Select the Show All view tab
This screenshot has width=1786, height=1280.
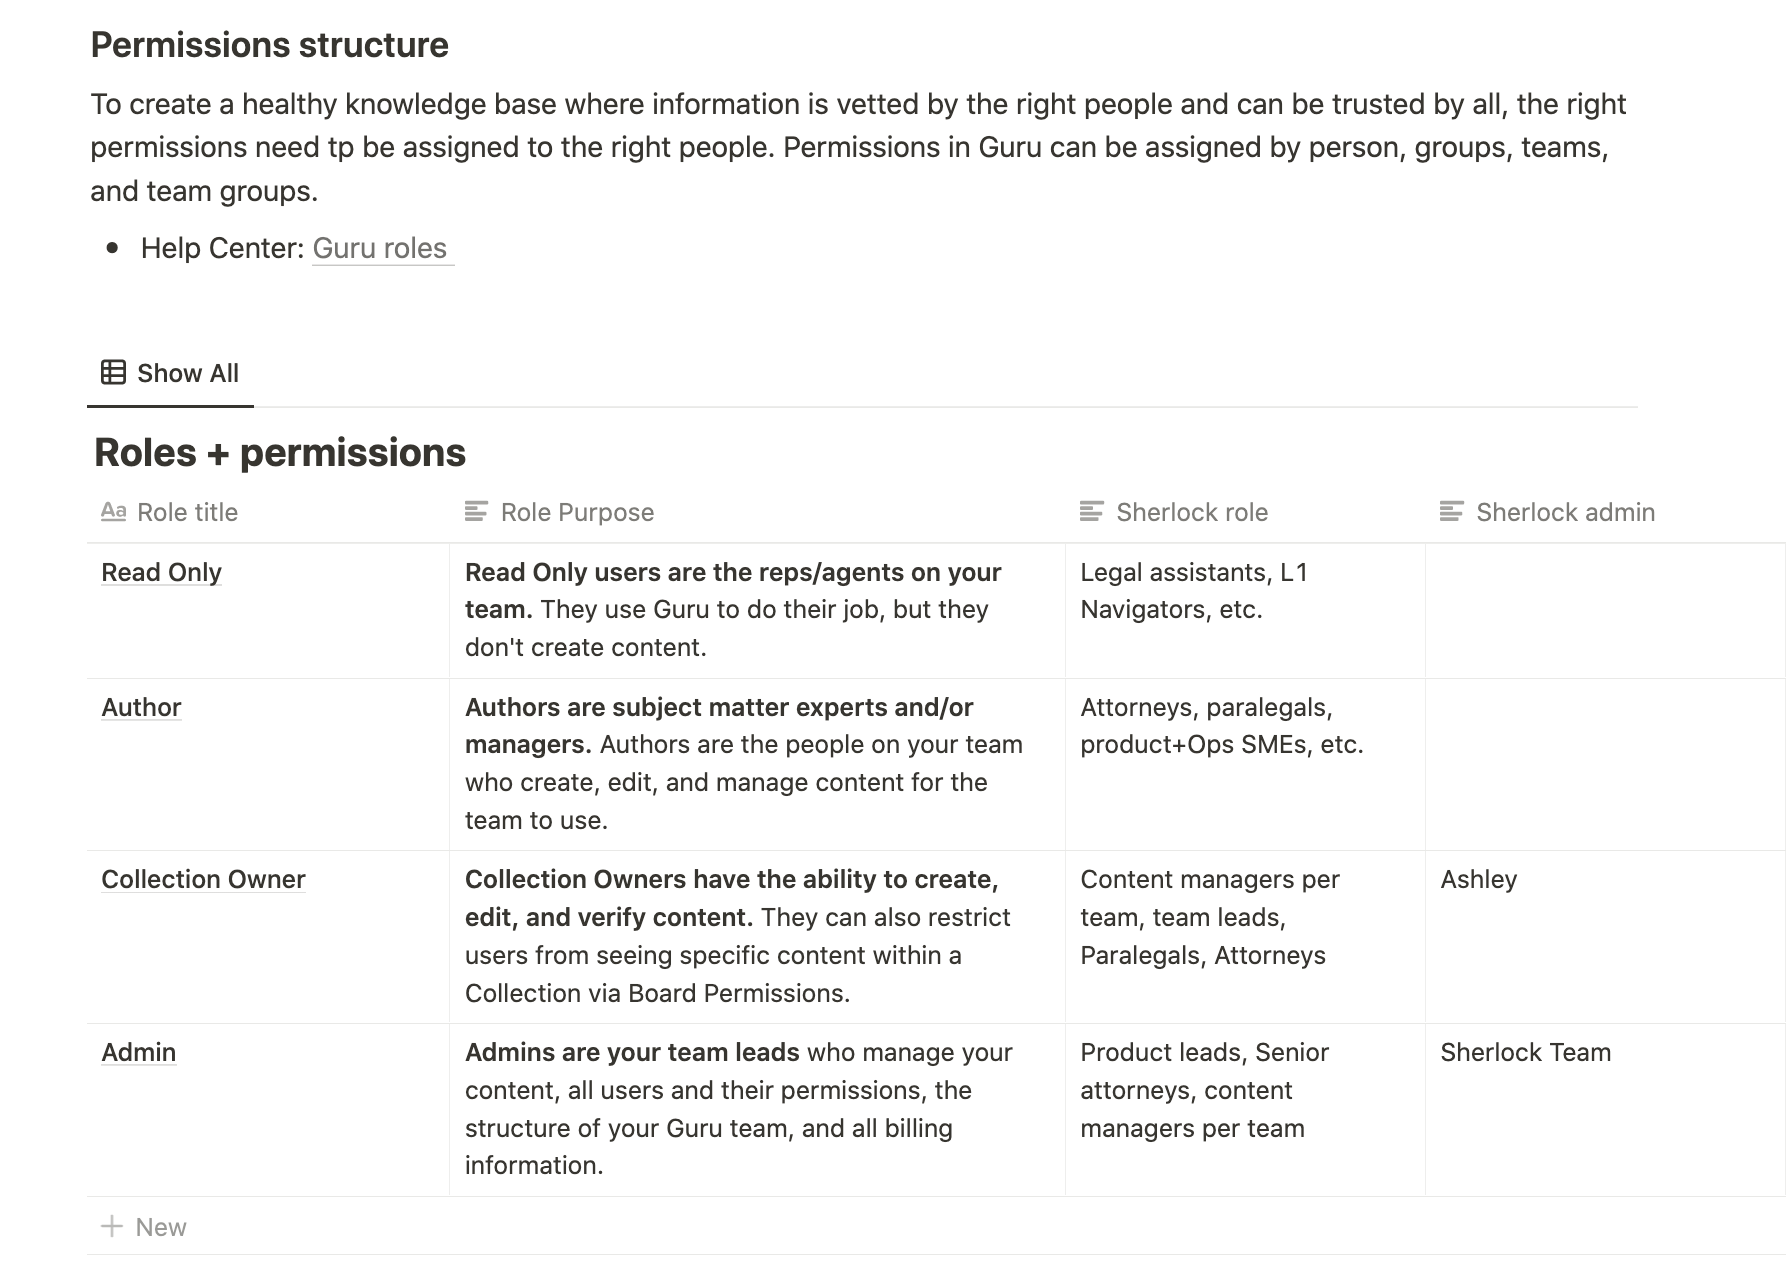pyautogui.click(x=170, y=373)
